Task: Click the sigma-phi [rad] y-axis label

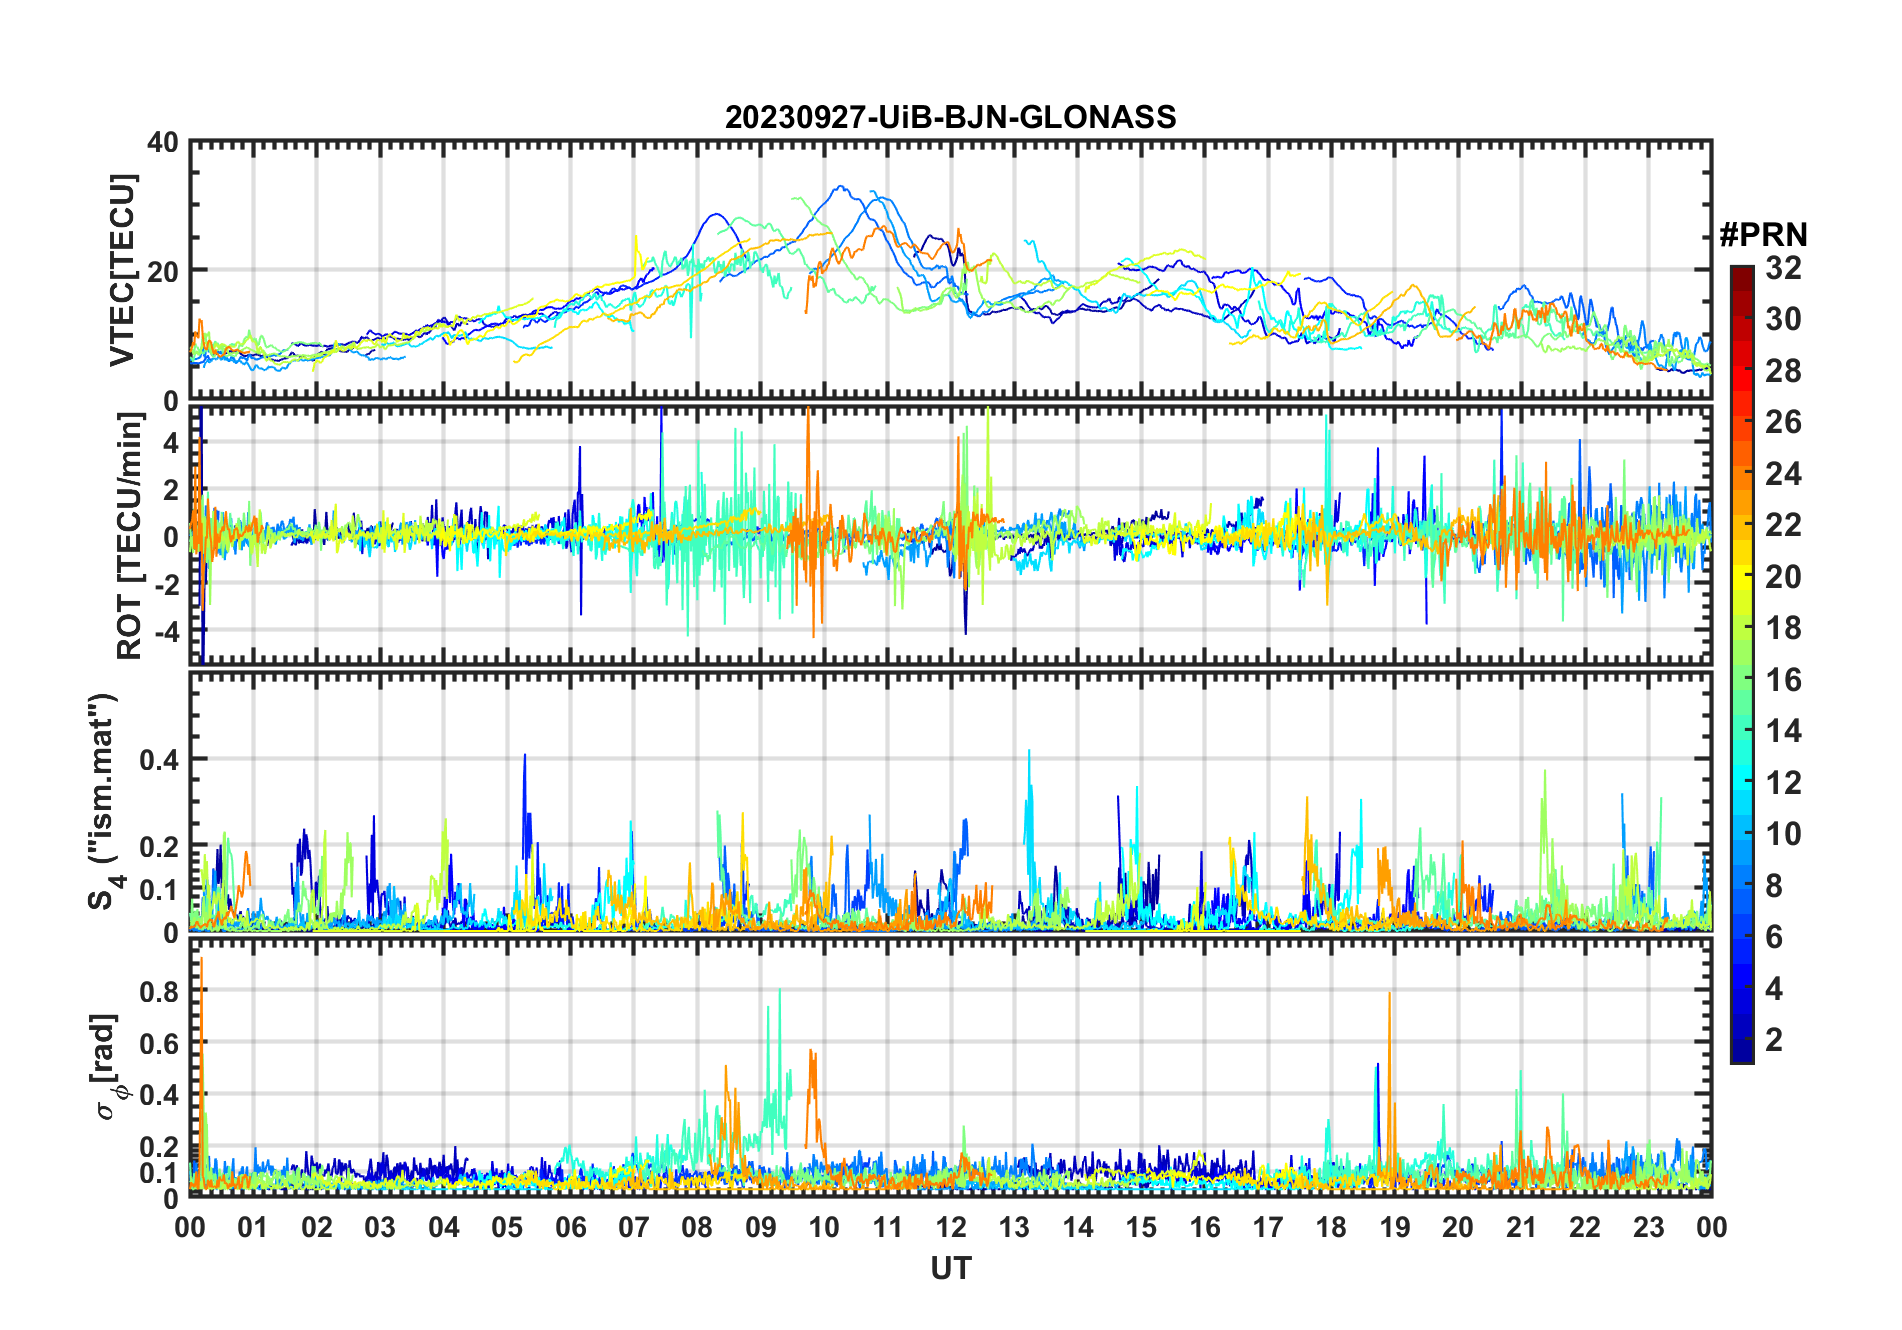Action: 110,1067
